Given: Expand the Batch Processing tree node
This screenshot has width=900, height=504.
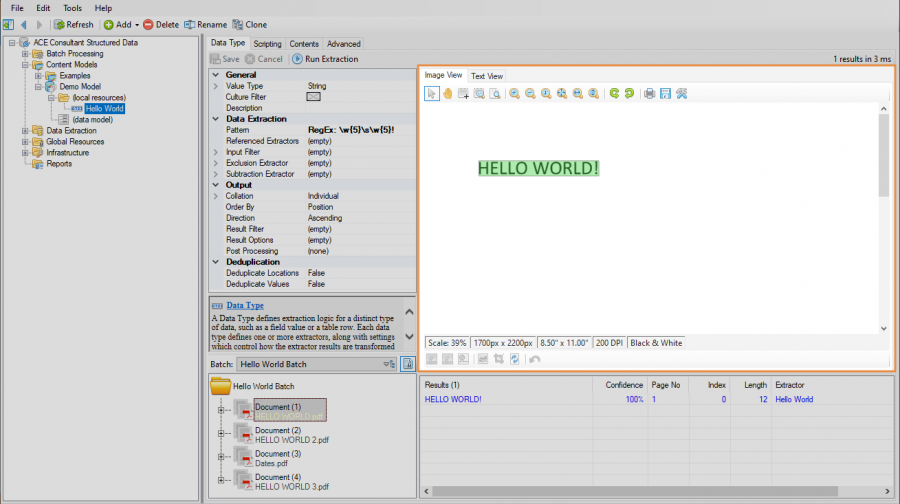Looking at the screenshot, I should tap(25, 54).
